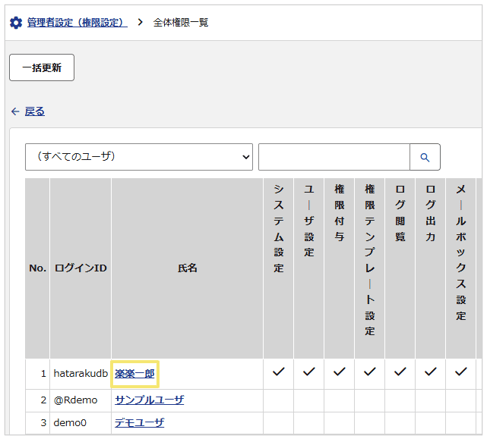
Task: Open the (すべてのユーザ) user filter dropdown
Action: (x=139, y=157)
